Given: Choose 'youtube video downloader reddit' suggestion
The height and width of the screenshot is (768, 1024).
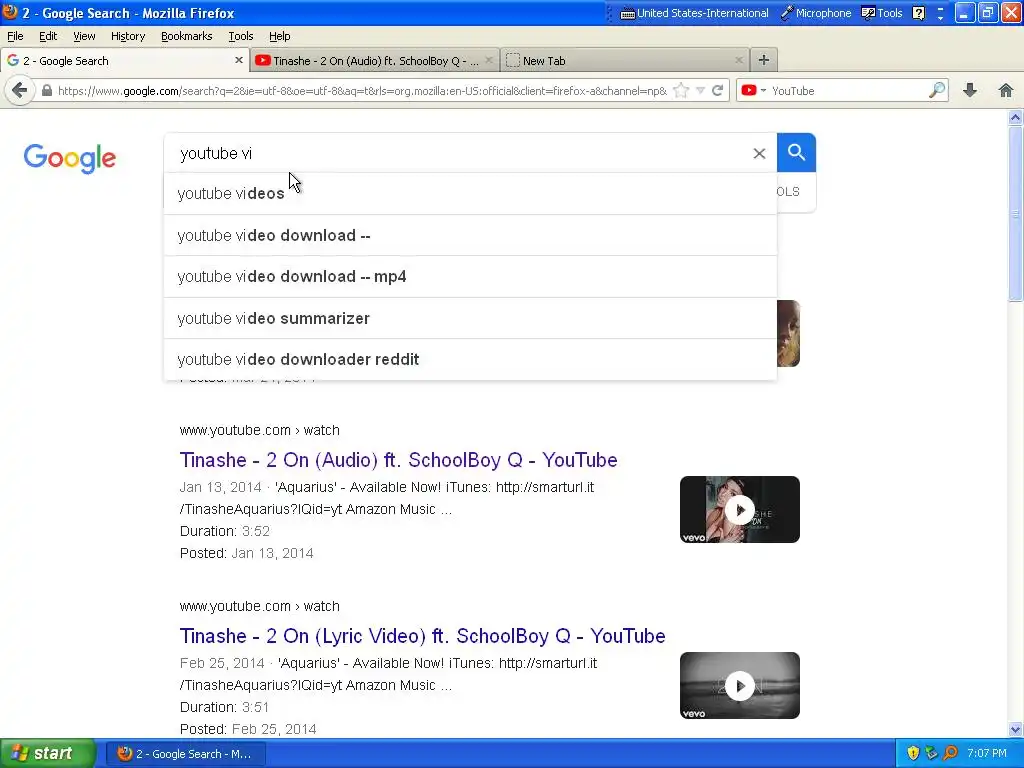Looking at the screenshot, I should 470,359.
